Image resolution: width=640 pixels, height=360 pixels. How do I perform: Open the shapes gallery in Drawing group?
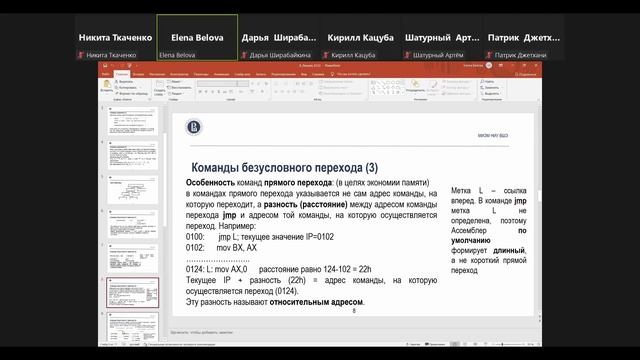point(386,87)
